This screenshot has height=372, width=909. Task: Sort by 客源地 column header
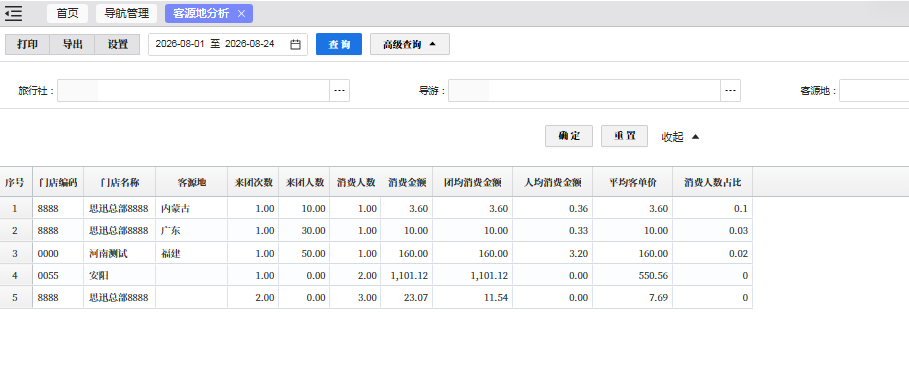point(191,182)
